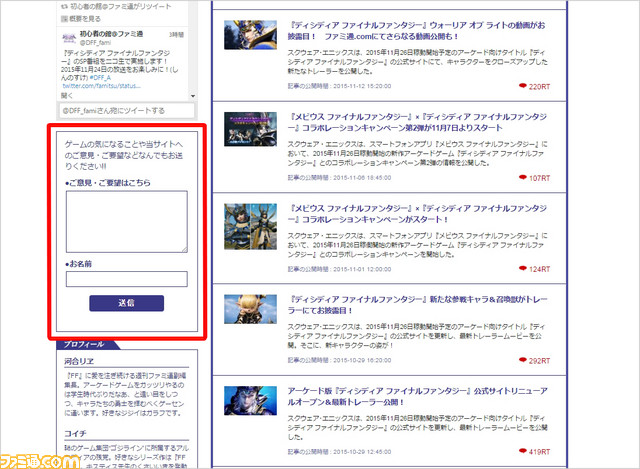Click the 河合リエ profile name
This screenshot has width=640, height=469.
point(79,361)
